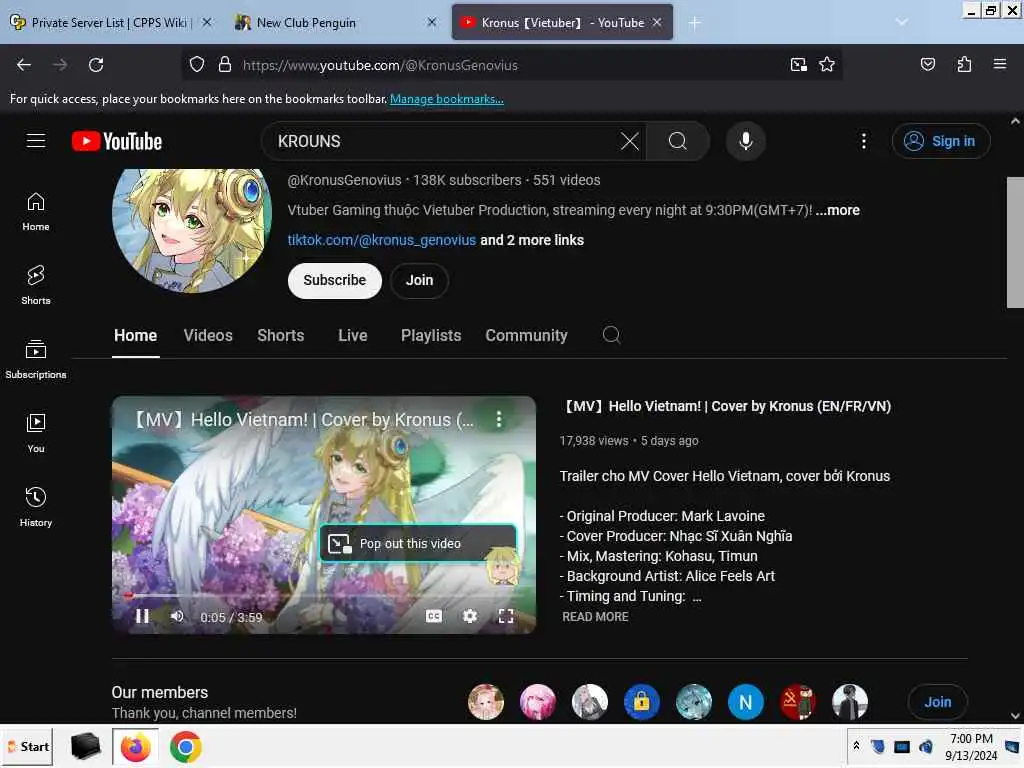The image size is (1024, 768).
Task: Open YouTube settings three-dot menu
Action: pos(863,141)
